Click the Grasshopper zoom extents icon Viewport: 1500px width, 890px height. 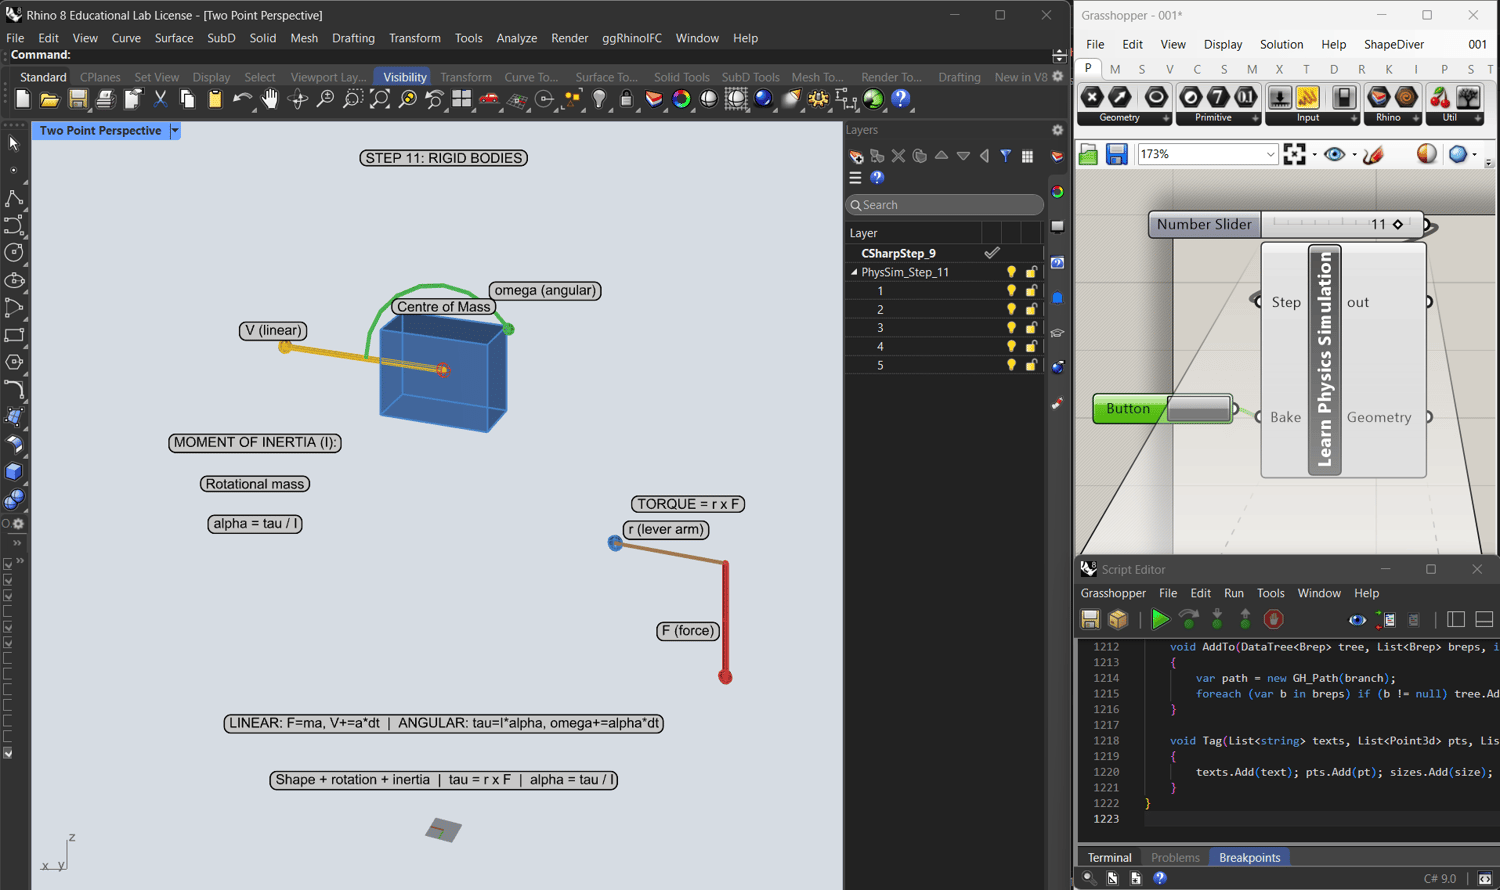1295,154
